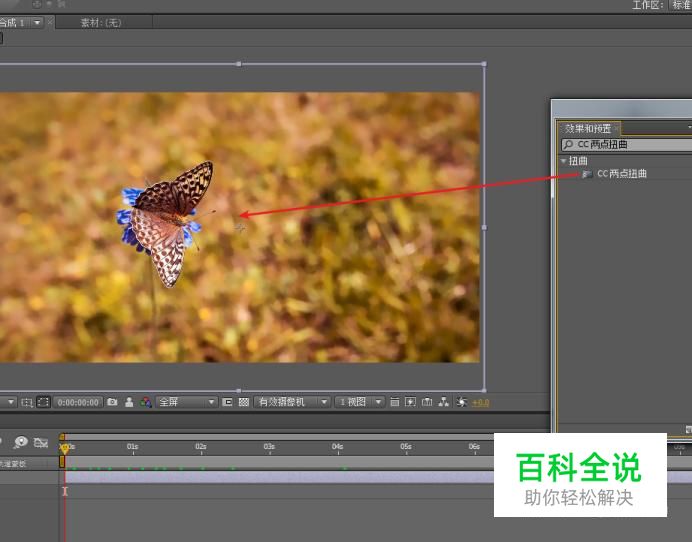Select the layer duration bar in timeline
Image resolution: width=692 pixels, height=542 pixels.
pyautogui.click(x=279, y=477)
